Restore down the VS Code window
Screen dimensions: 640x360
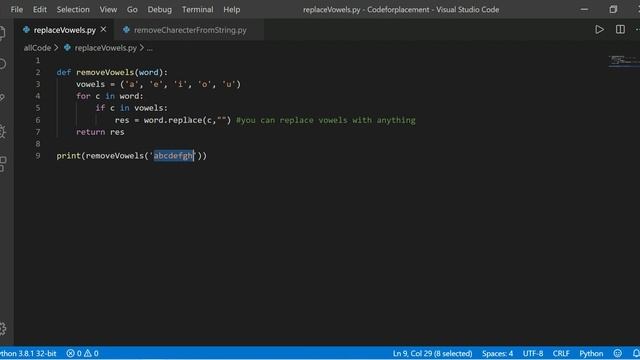(x=613, y=9)
